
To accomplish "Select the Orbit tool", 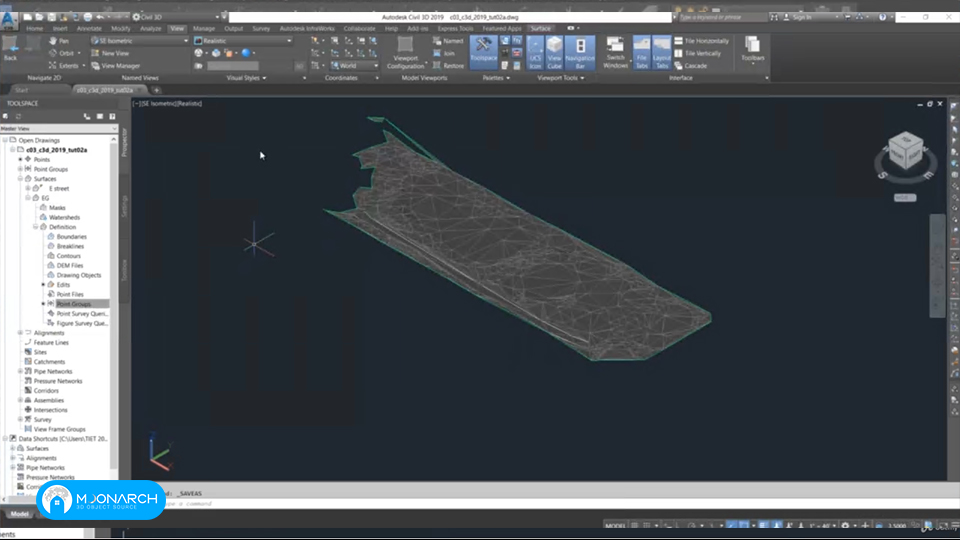I will tap(62, 53).
